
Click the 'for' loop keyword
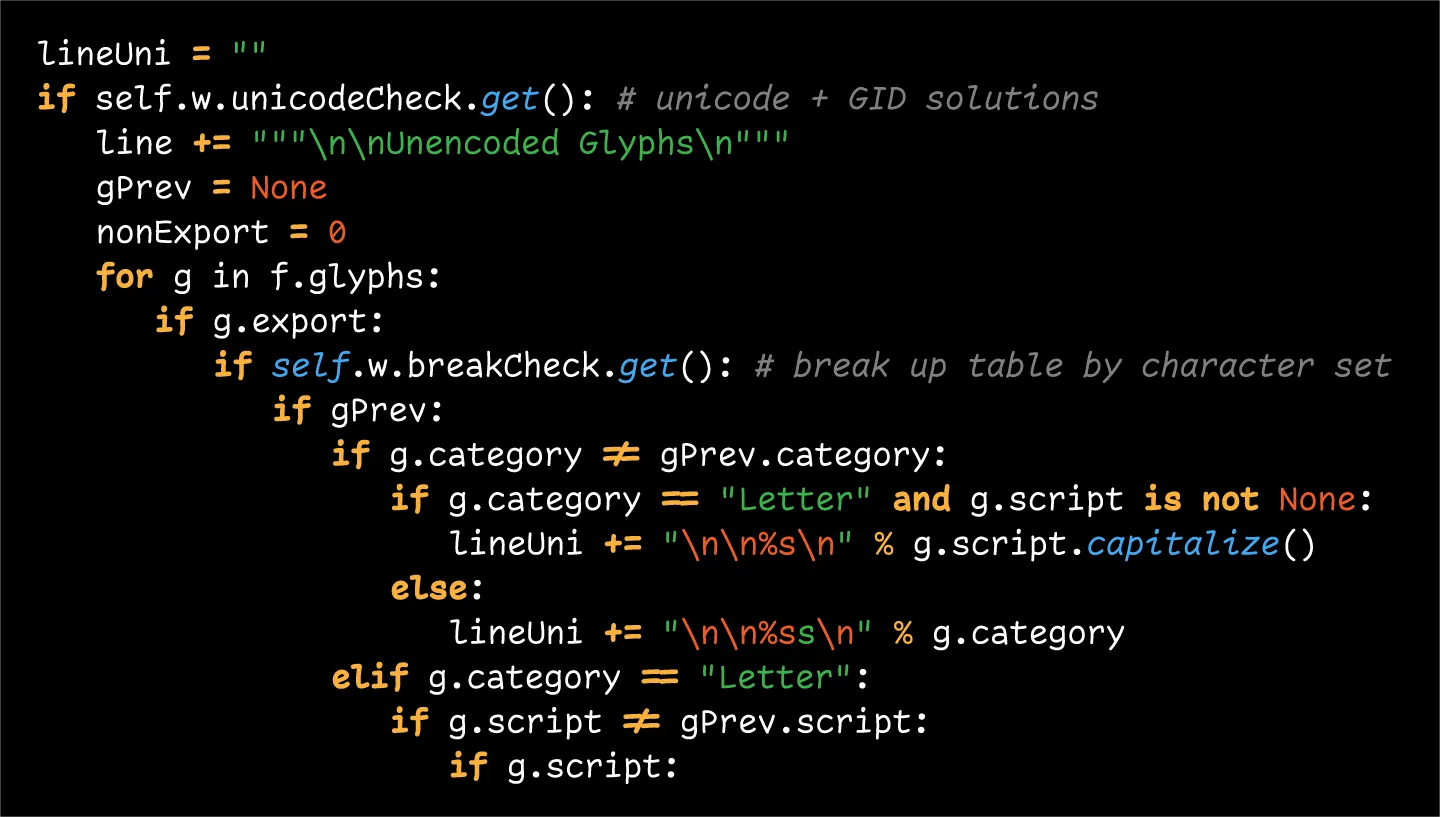coord(124,277)
